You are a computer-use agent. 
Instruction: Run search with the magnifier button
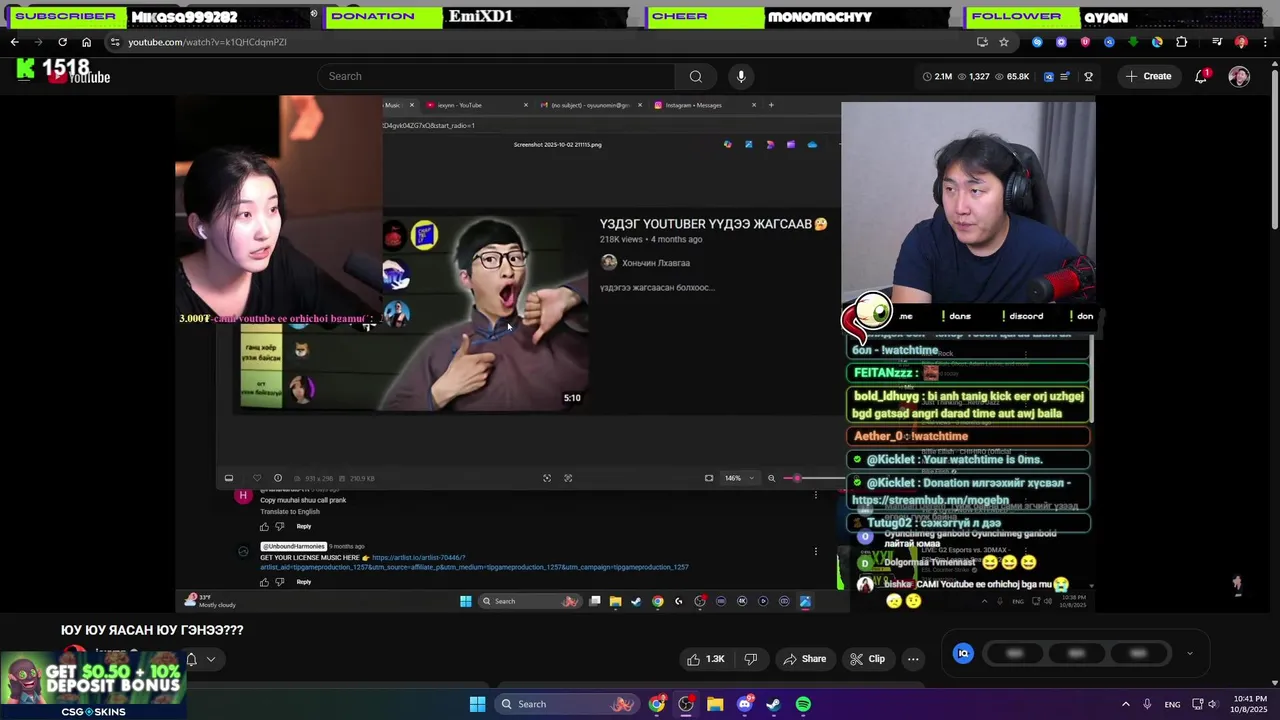click(696, 76)
